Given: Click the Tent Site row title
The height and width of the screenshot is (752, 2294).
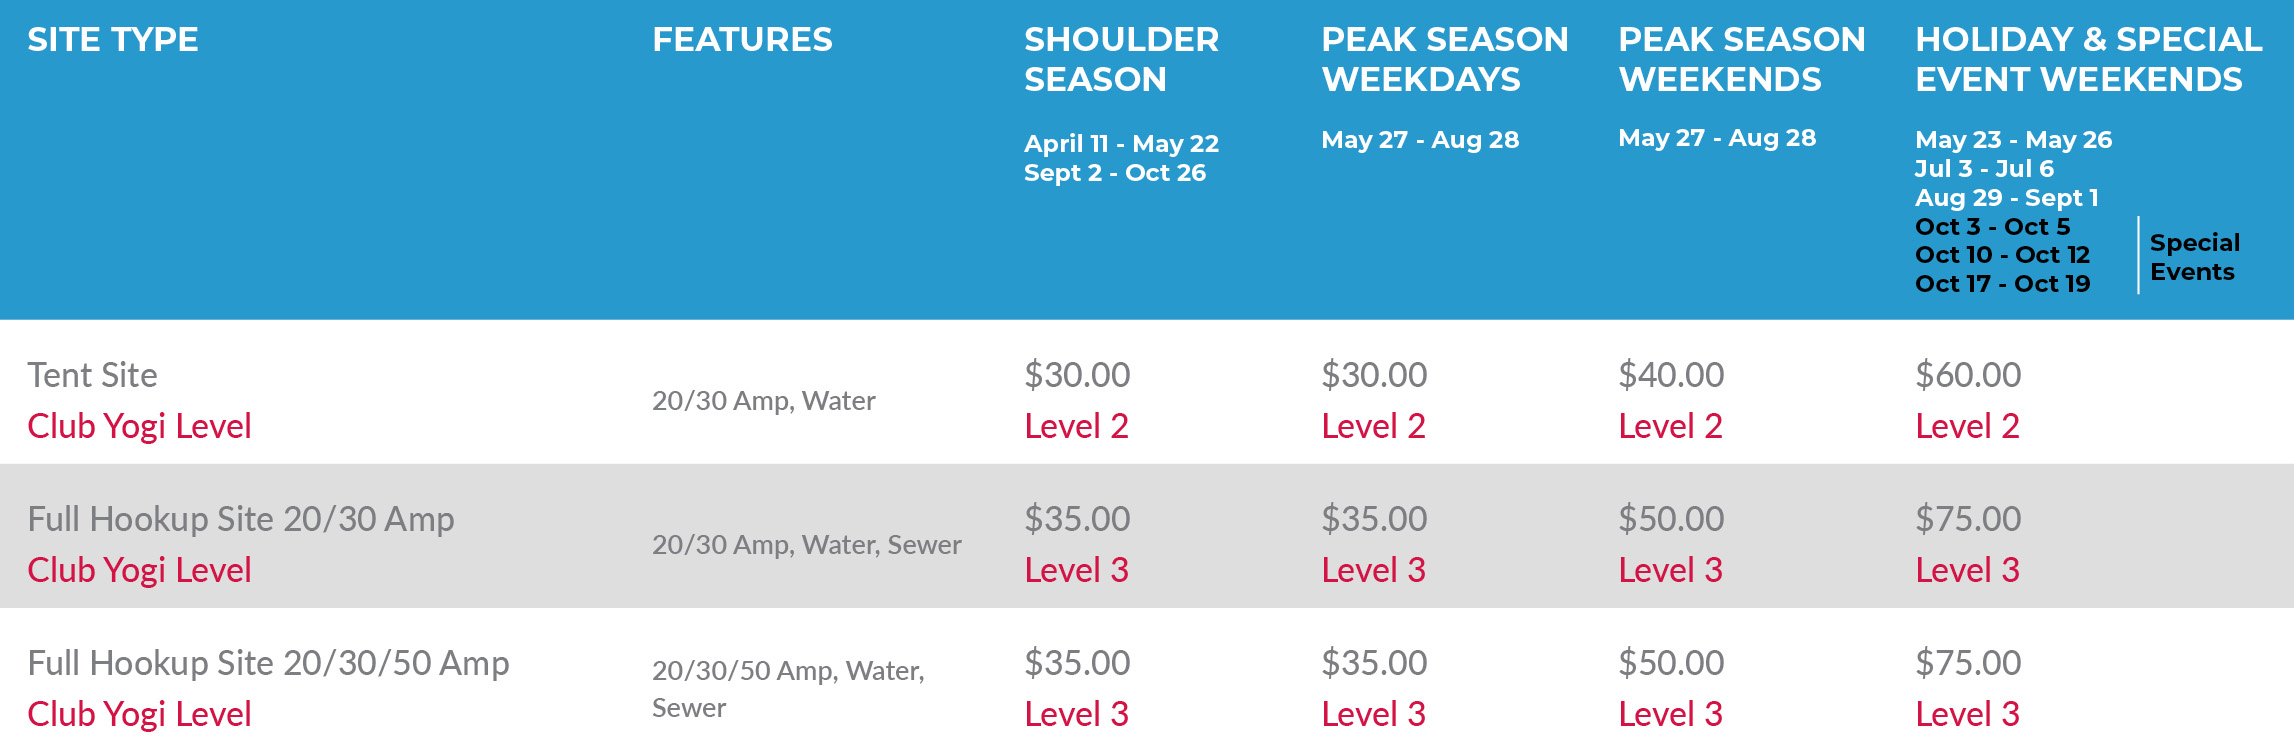Looking at the screenshot, I should coord(92,375).
